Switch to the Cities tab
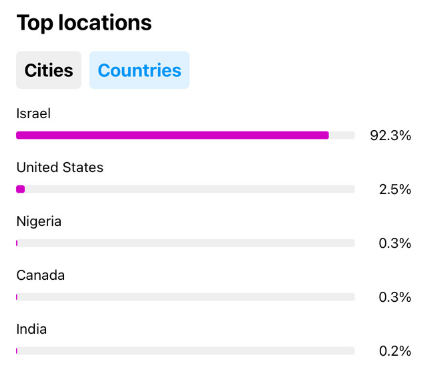The image size is (428, 377). [49, 70]
